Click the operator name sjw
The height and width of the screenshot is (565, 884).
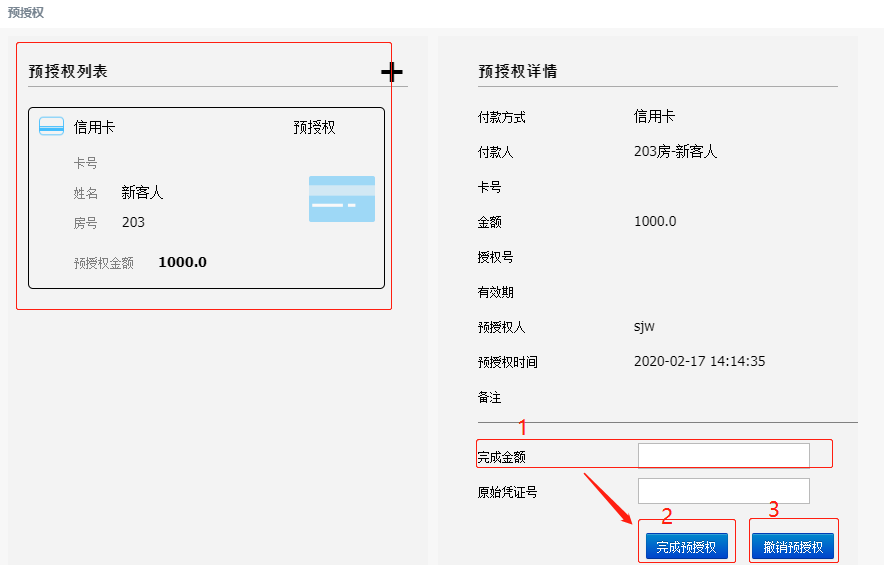coord(644,326)
